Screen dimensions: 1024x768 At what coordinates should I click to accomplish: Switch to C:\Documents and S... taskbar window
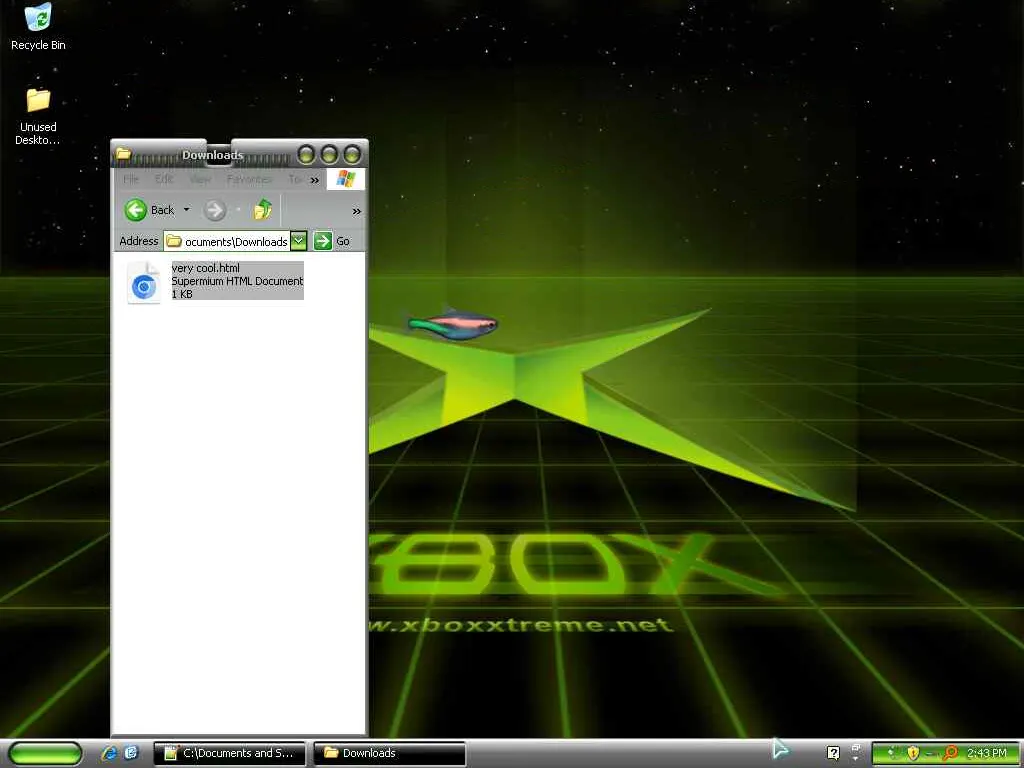pyautogui.click(x=229, y=753)
